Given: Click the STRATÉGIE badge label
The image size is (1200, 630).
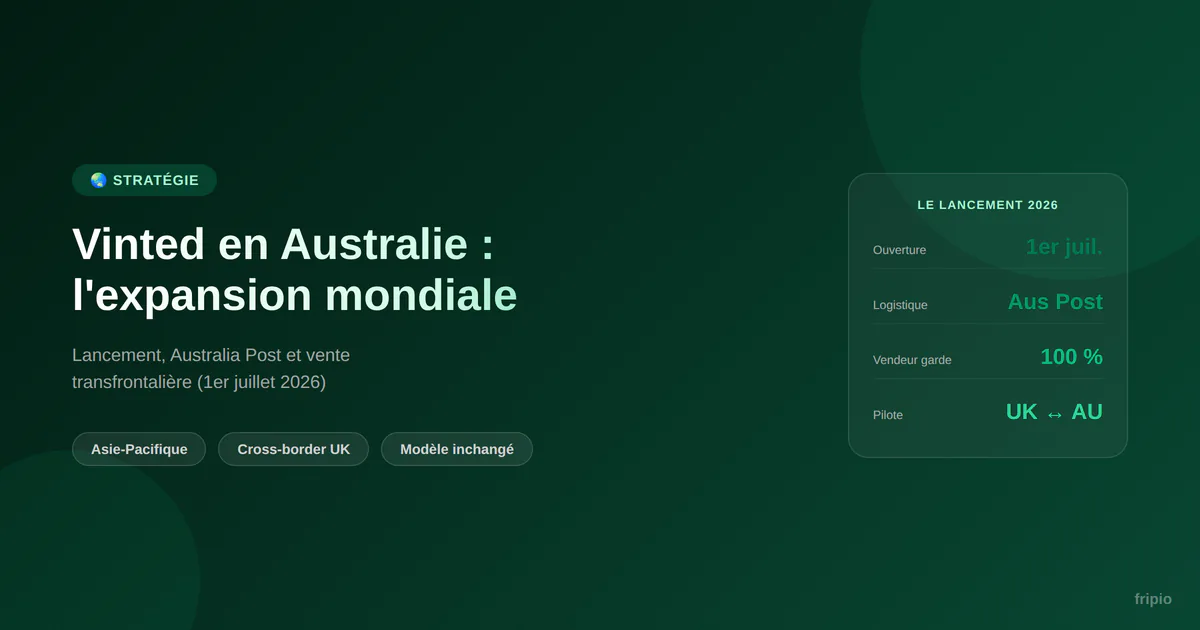Looking at the screenshot, I should [x=156, y=181].
